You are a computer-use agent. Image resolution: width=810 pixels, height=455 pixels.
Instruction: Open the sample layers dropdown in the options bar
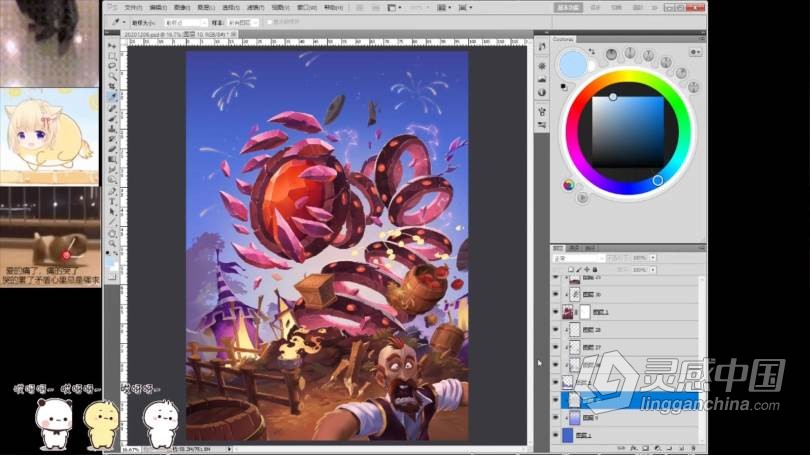tap(242, 23)
